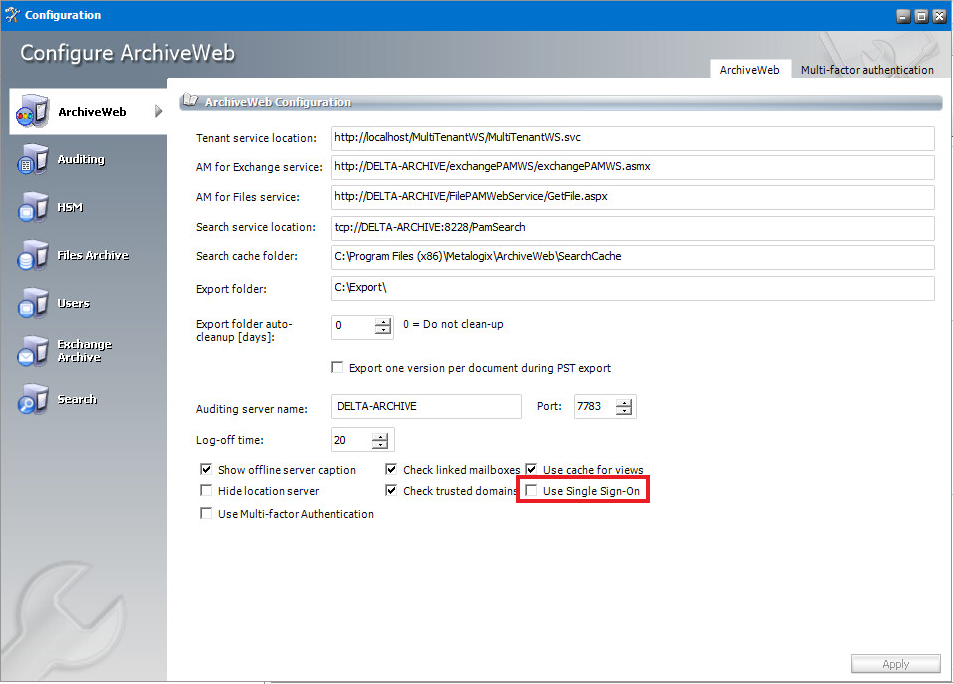Click the '0 = Do not clean-up' text
This screenshot has height=684, width=953.
pyautogui.click(x=453, y=324)
